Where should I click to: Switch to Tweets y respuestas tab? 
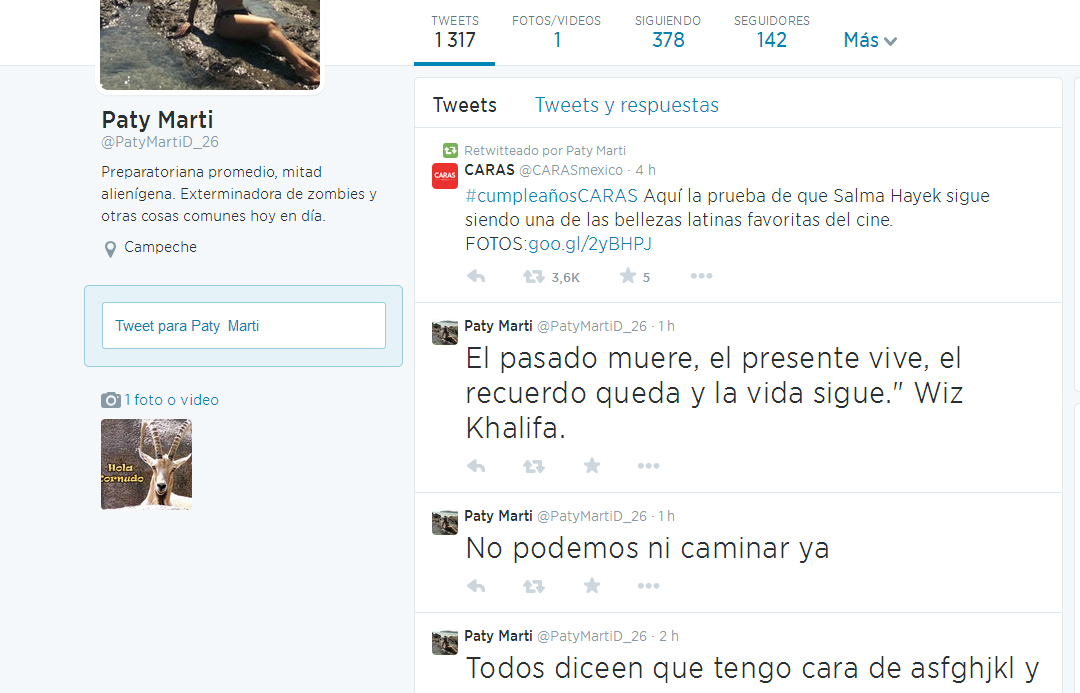coord(626,105)
